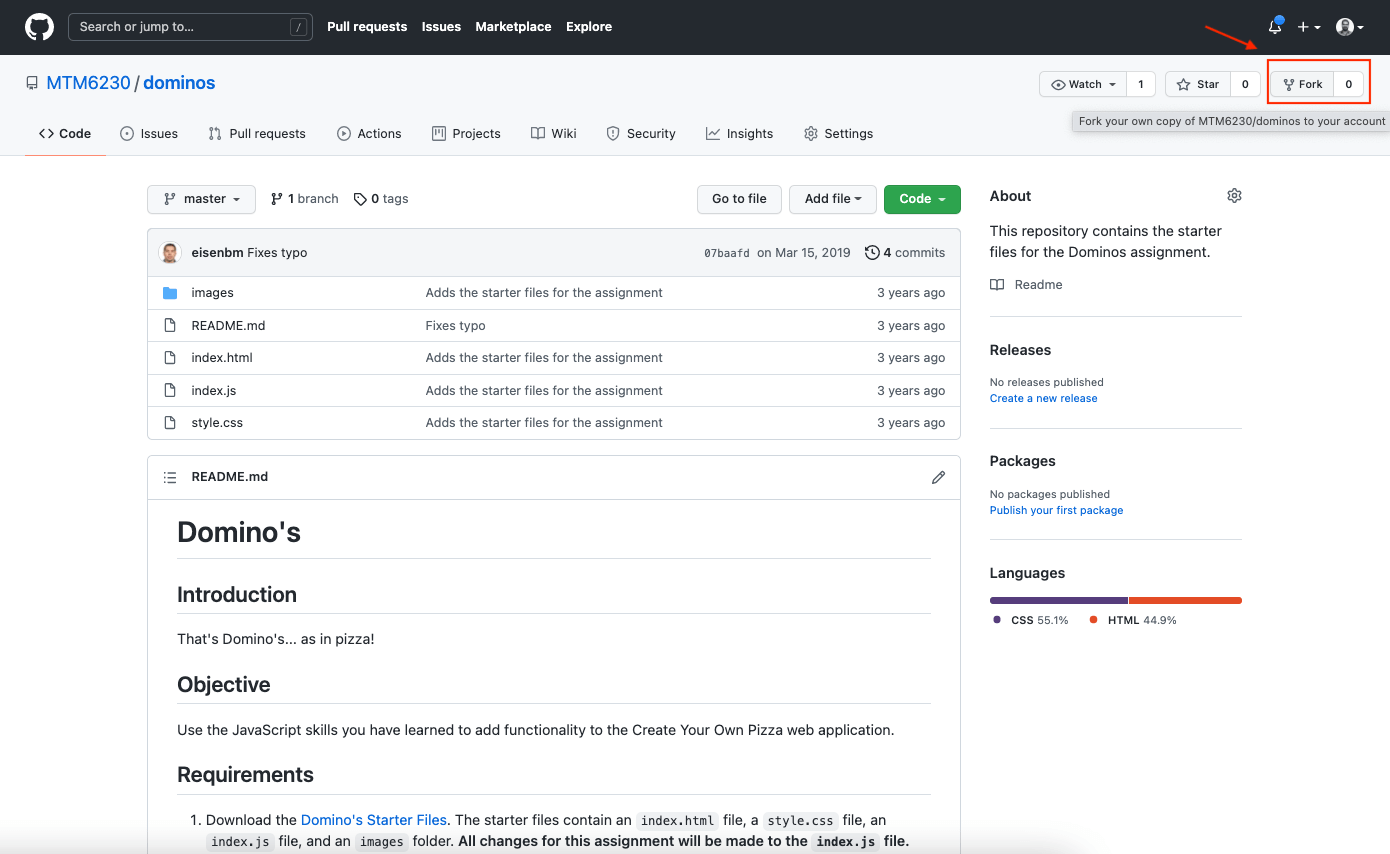This screenshot has height=854, width=1390.
Task: Fork the dominos repository
Action: tap(1302, 84)
